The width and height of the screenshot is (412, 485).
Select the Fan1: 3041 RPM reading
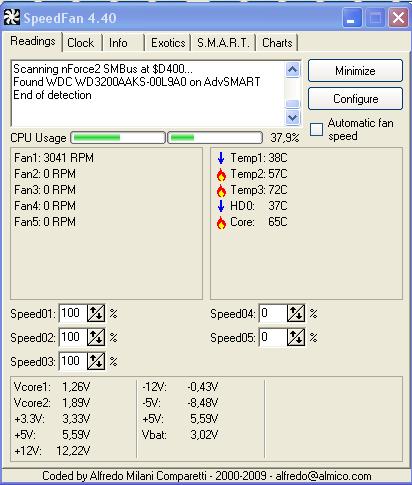click(54, 158)
